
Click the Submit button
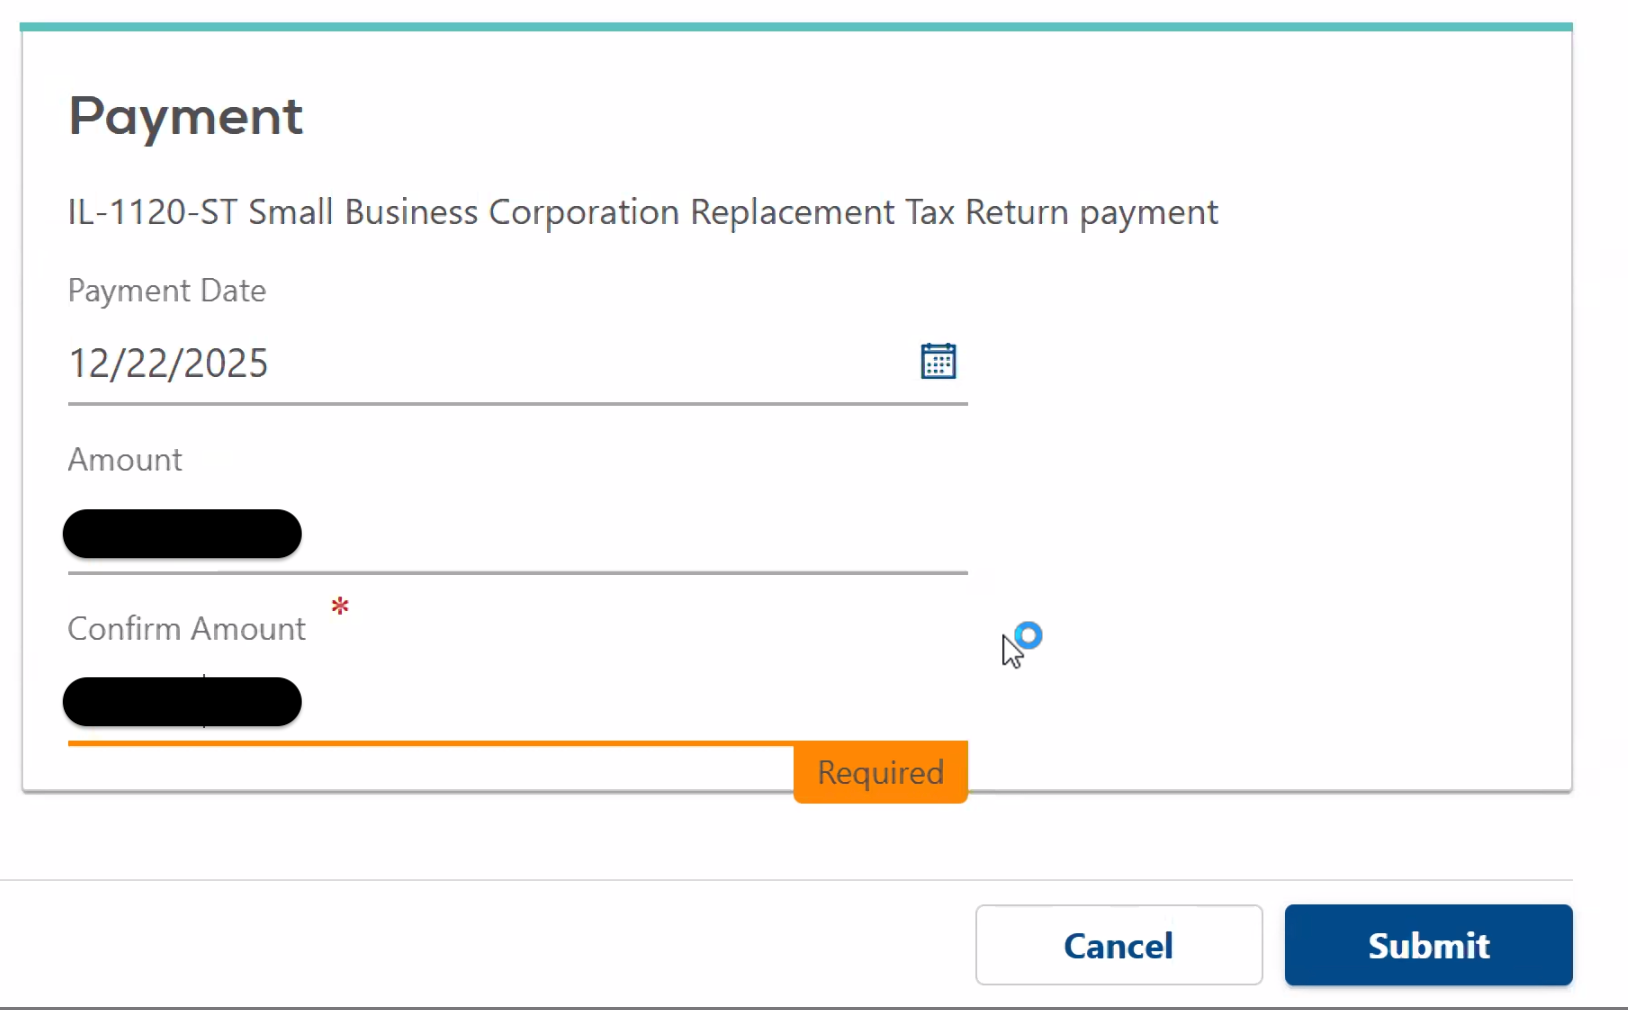[x=1428, y=945]
